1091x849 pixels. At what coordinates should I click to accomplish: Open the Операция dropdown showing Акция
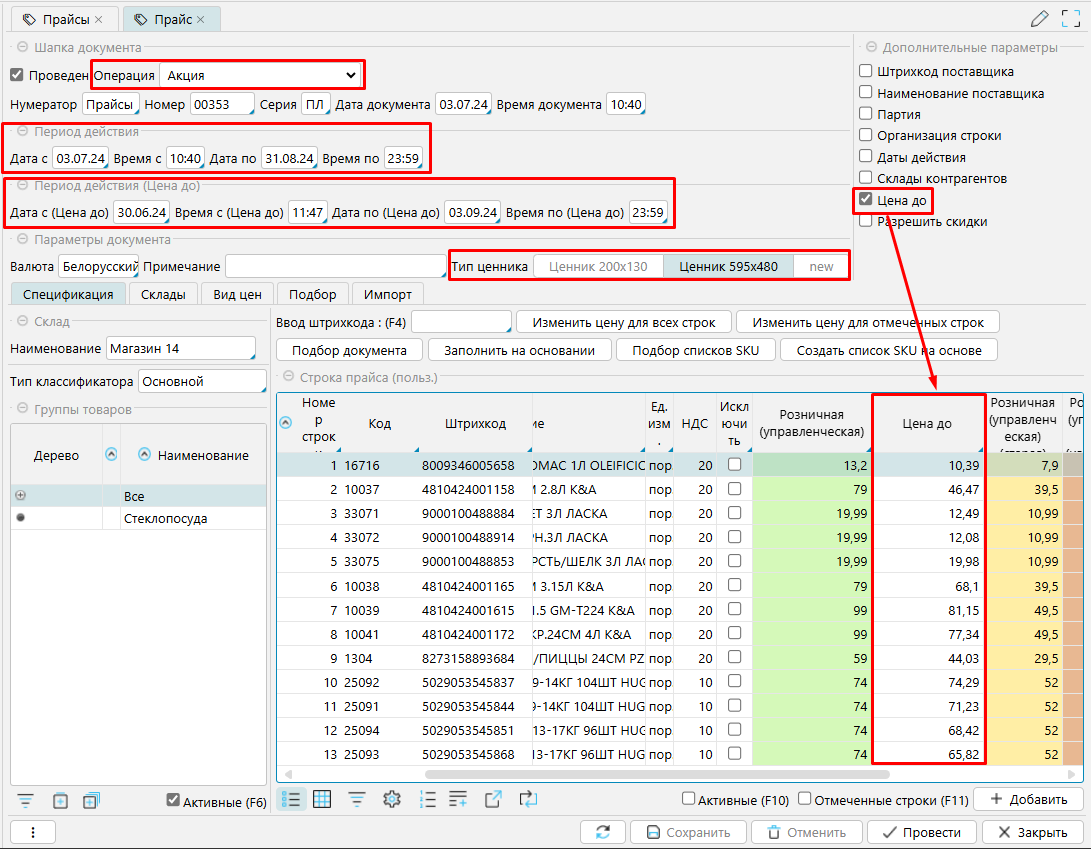coord(261,75)
